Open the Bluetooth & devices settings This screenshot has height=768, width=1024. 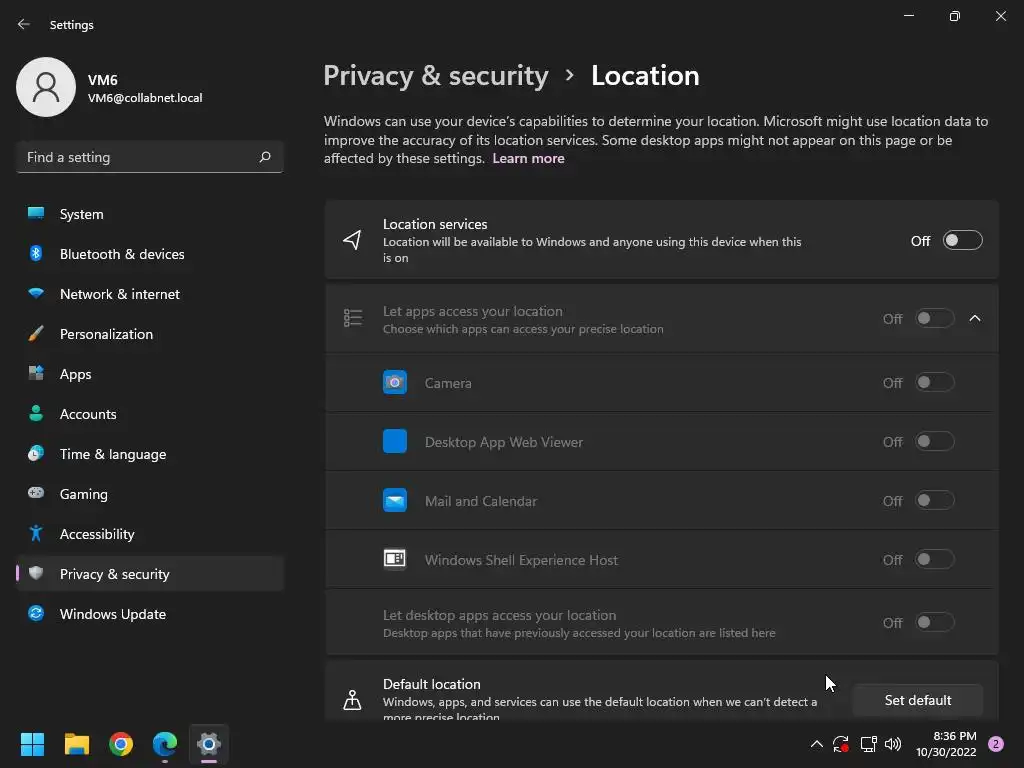pos(122,254)
